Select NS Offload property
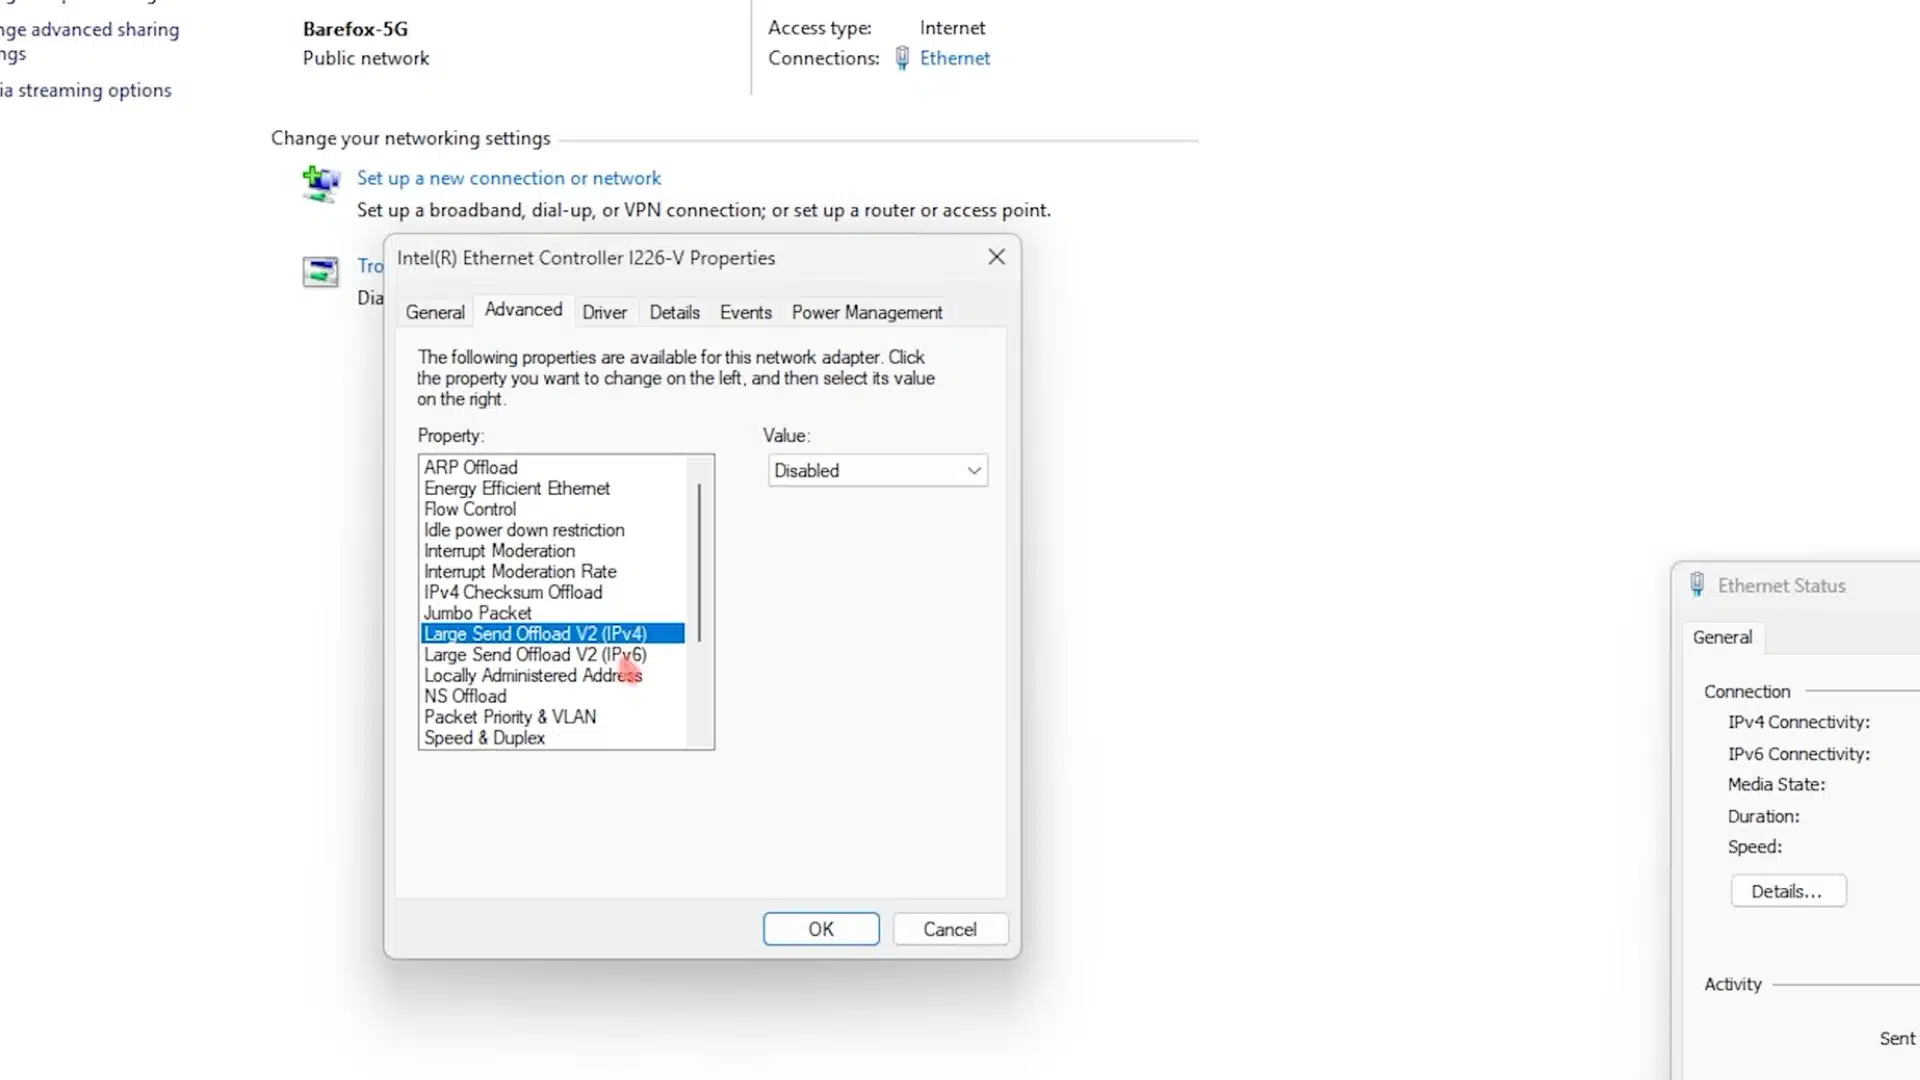Screen dimensions: 1920x1080 pyautogui.click(x=552, y=696)
